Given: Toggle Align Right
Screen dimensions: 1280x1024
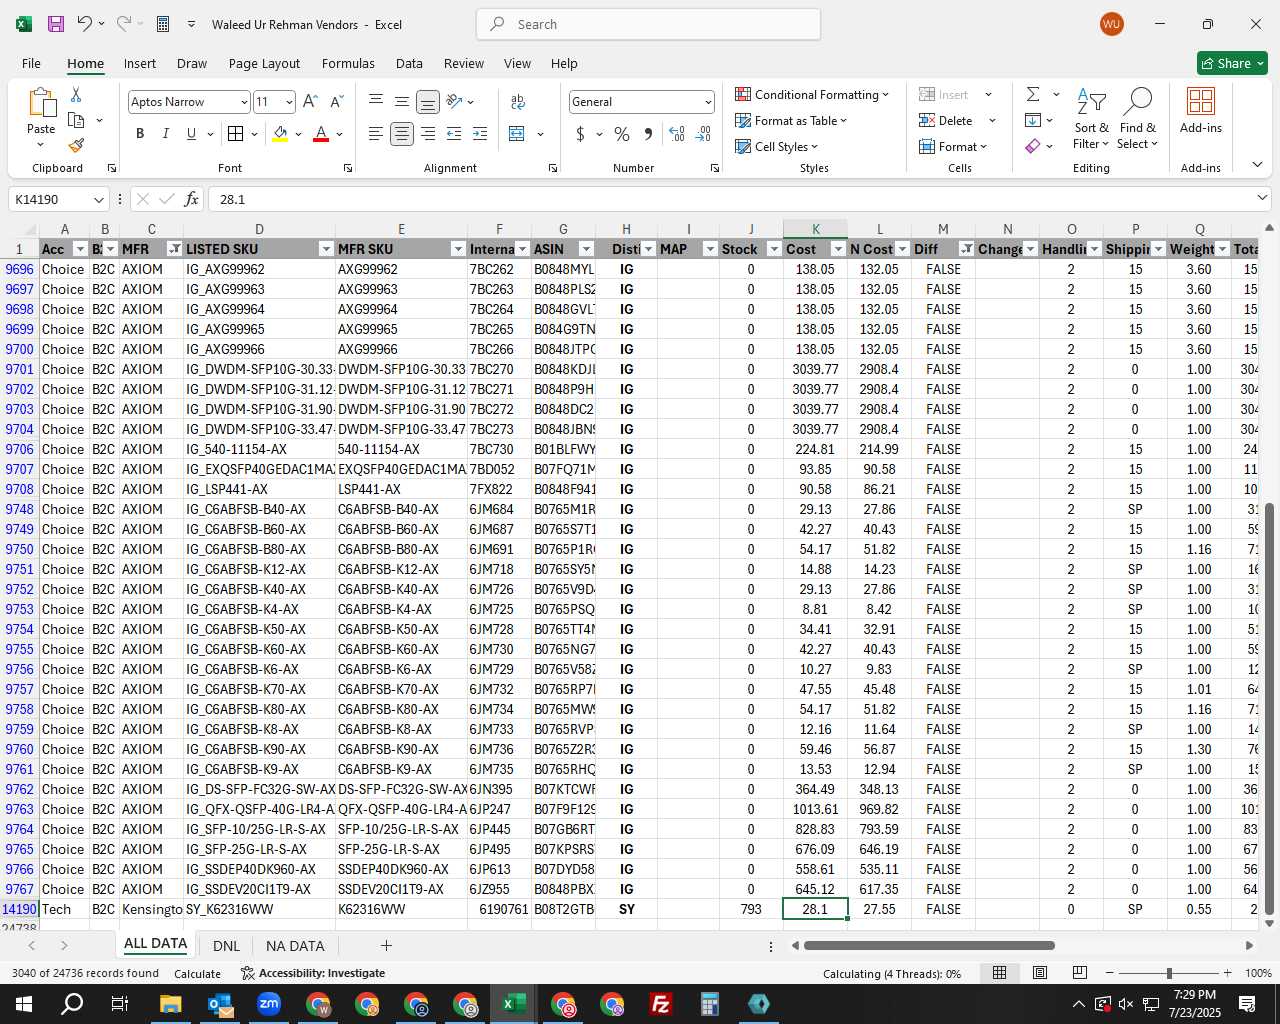Looking at the screenshot, I should click(x=428, y=134).
